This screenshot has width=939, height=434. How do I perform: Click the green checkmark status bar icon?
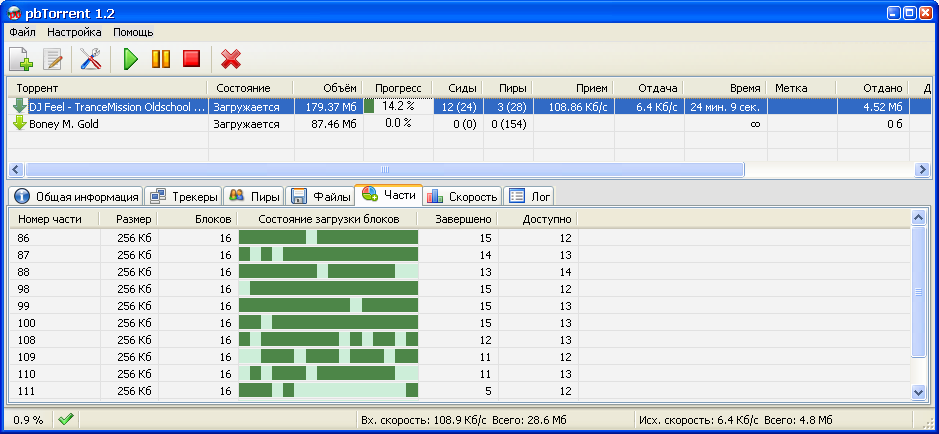tap(66, 420)
